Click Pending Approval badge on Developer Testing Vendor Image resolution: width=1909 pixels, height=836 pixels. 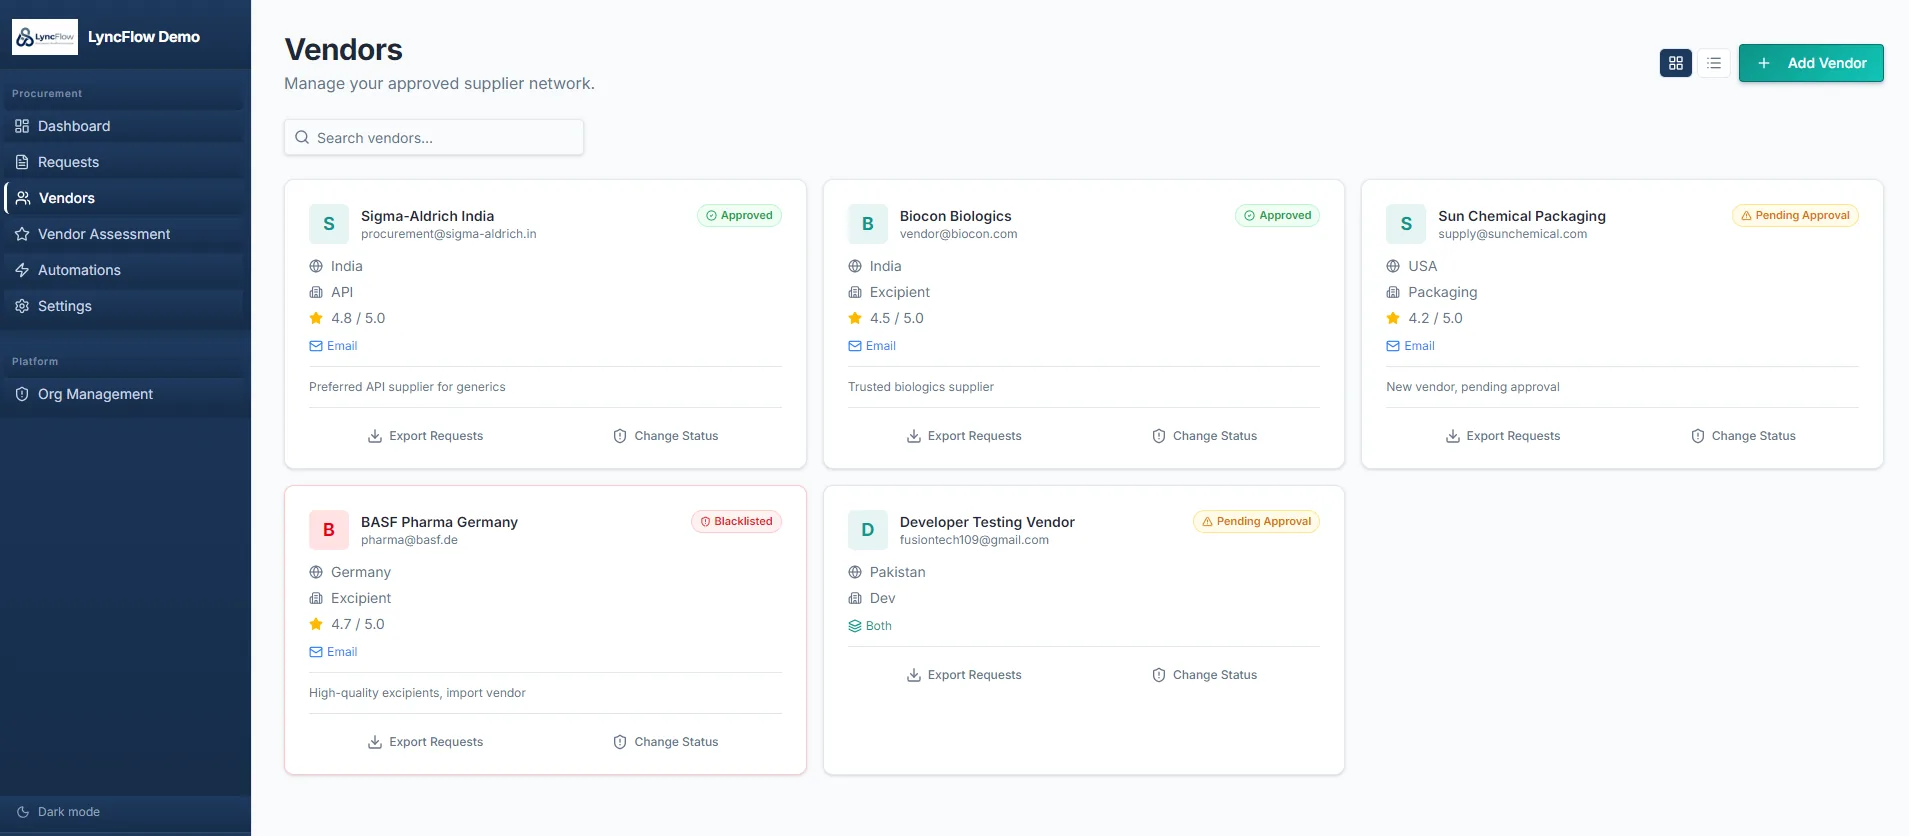click(x=1256, y=521)
